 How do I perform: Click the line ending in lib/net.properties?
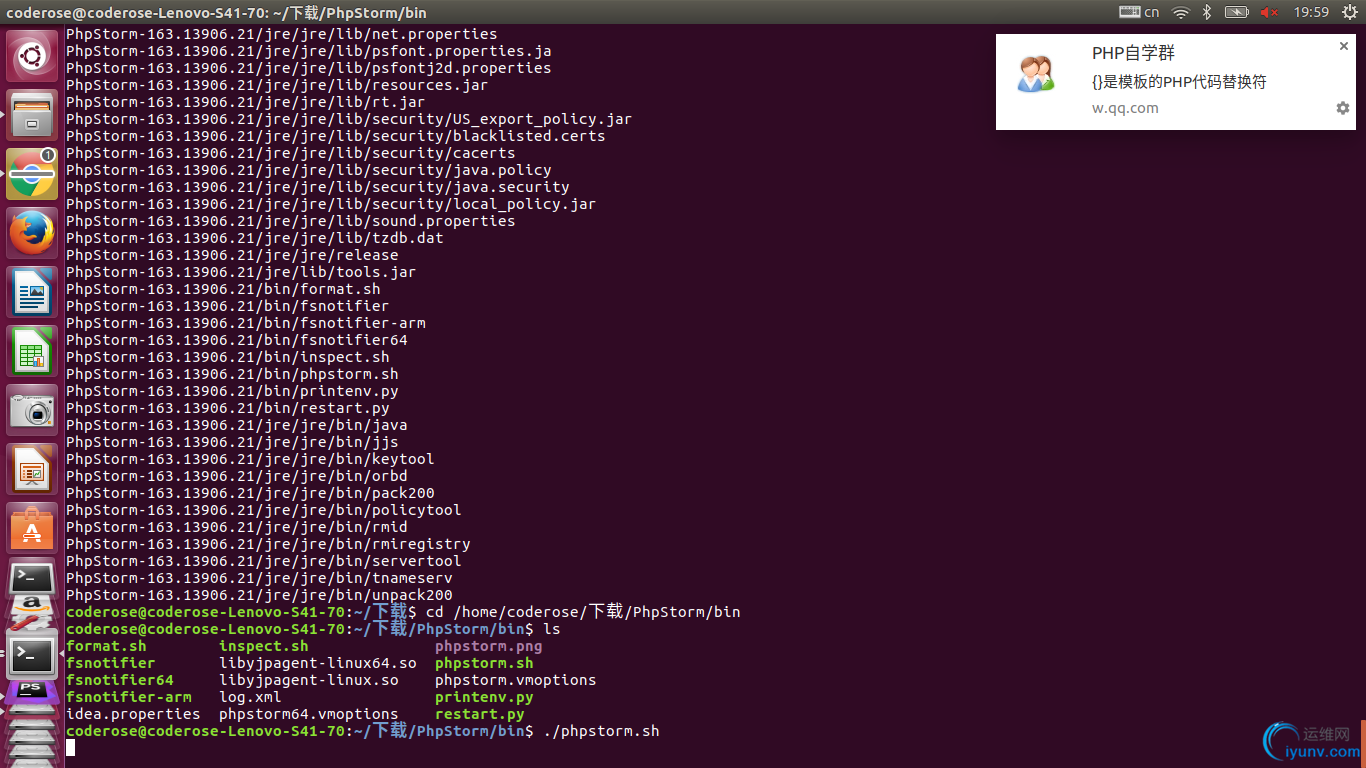coord(282,34)
